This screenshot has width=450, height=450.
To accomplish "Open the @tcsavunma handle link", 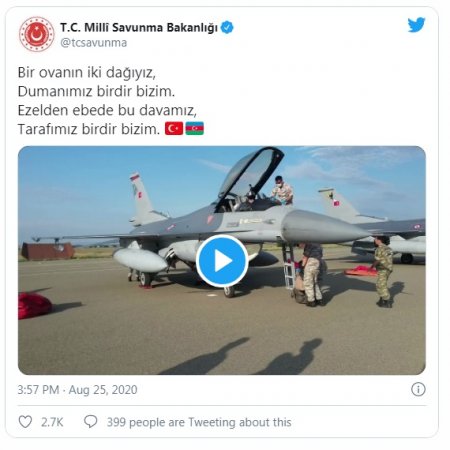I will (93, 43).
